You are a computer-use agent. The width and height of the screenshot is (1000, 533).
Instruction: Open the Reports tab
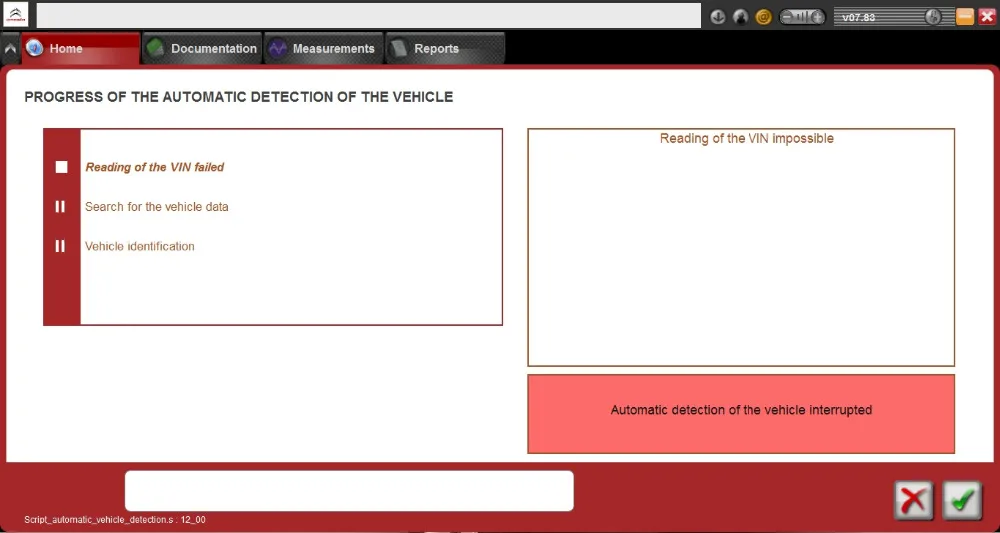click(x=445, y=48)
